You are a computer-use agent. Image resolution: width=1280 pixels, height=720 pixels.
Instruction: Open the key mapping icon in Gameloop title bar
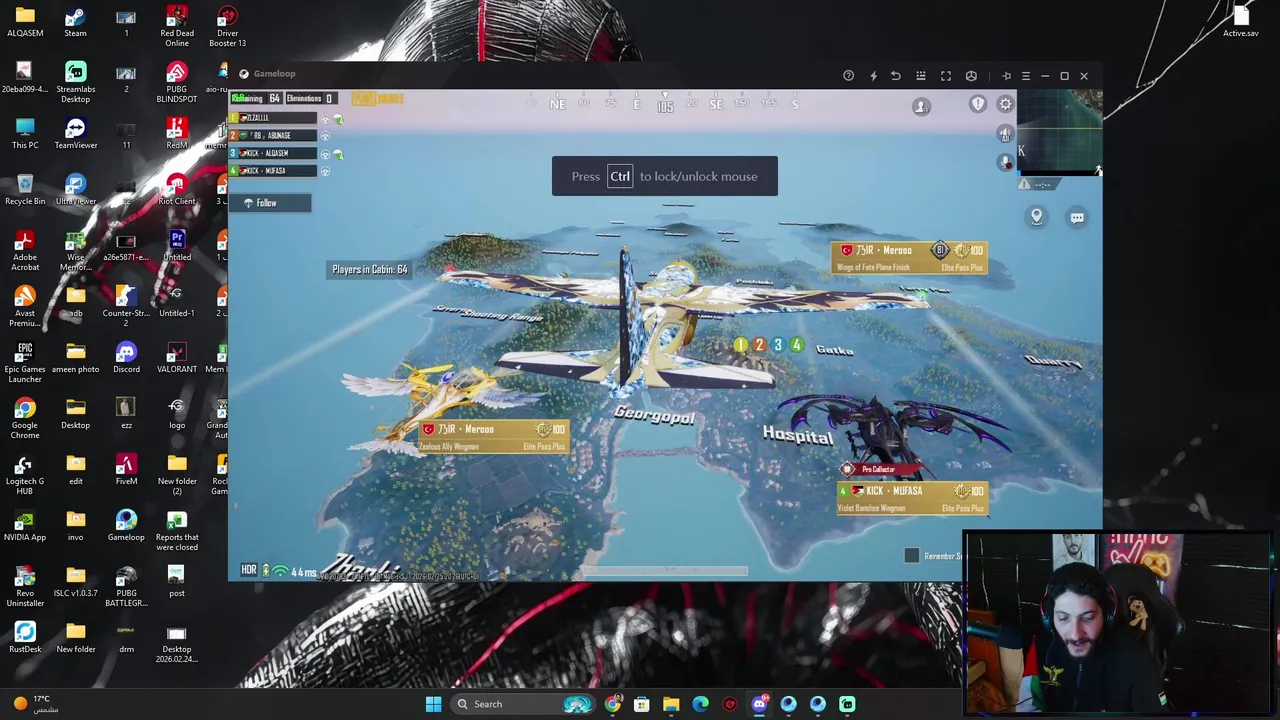[921, 76]
